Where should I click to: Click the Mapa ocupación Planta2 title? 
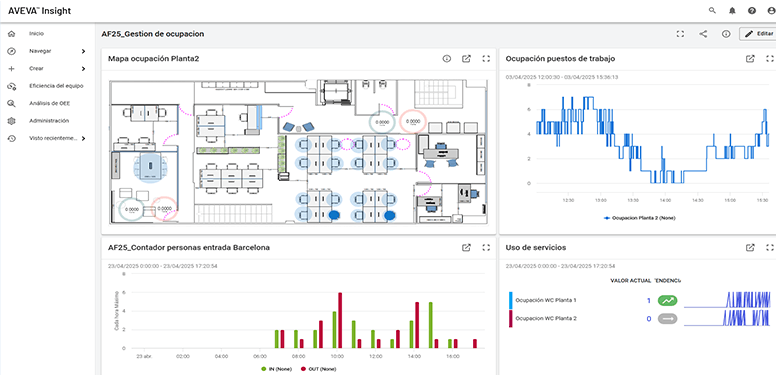(x=153, y=59)
